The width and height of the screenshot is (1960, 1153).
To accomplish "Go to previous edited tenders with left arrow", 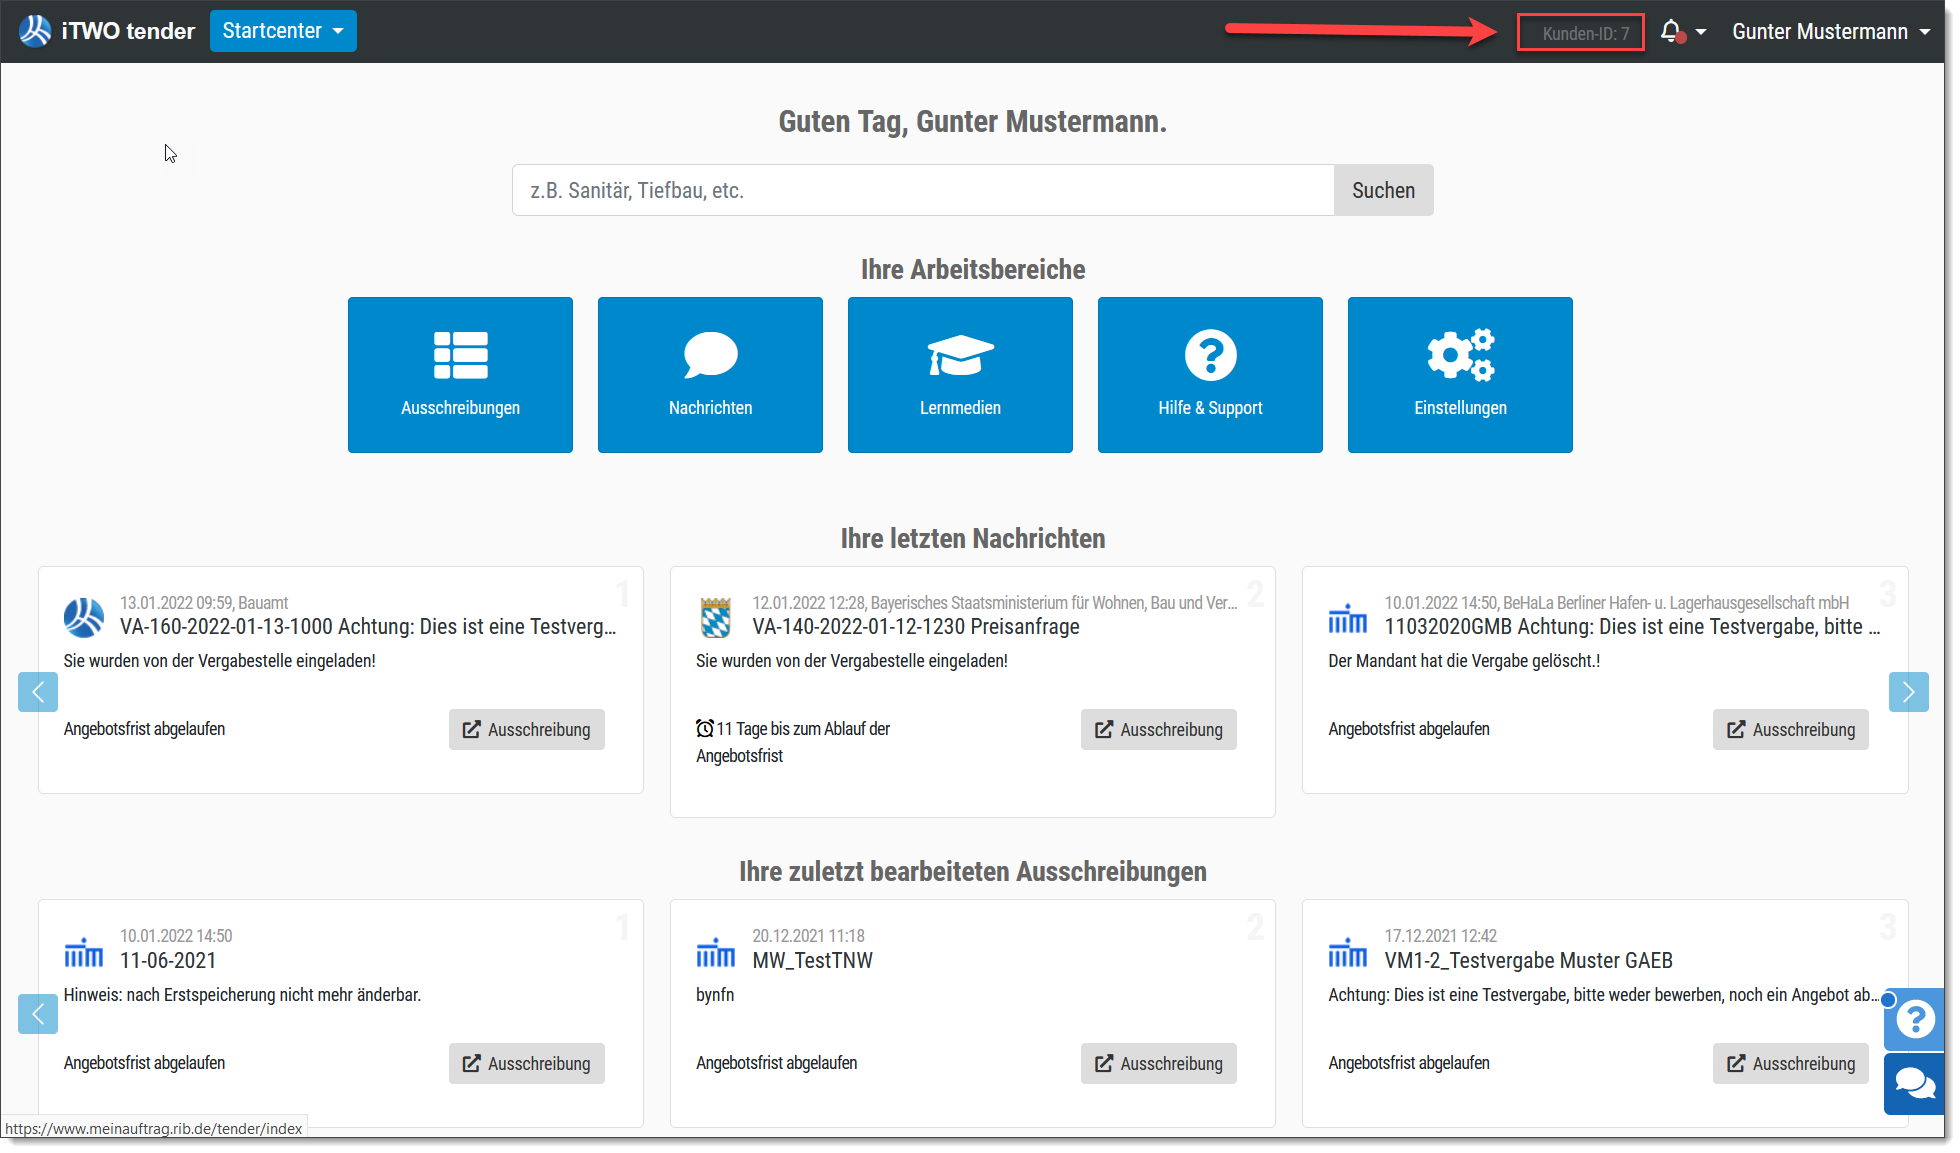I will (x=38, y=1014).
